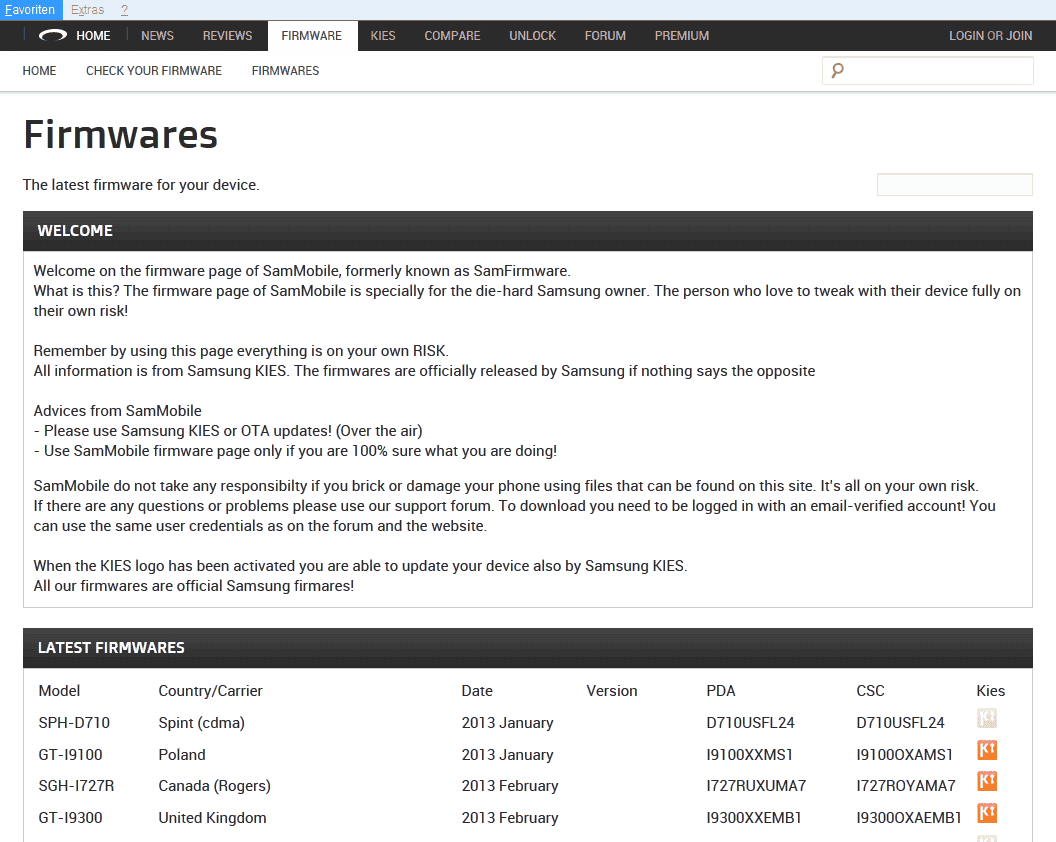Click '2013 February' date for SGH-I727R
This screenshot has width=1056, height=842.
510,786
